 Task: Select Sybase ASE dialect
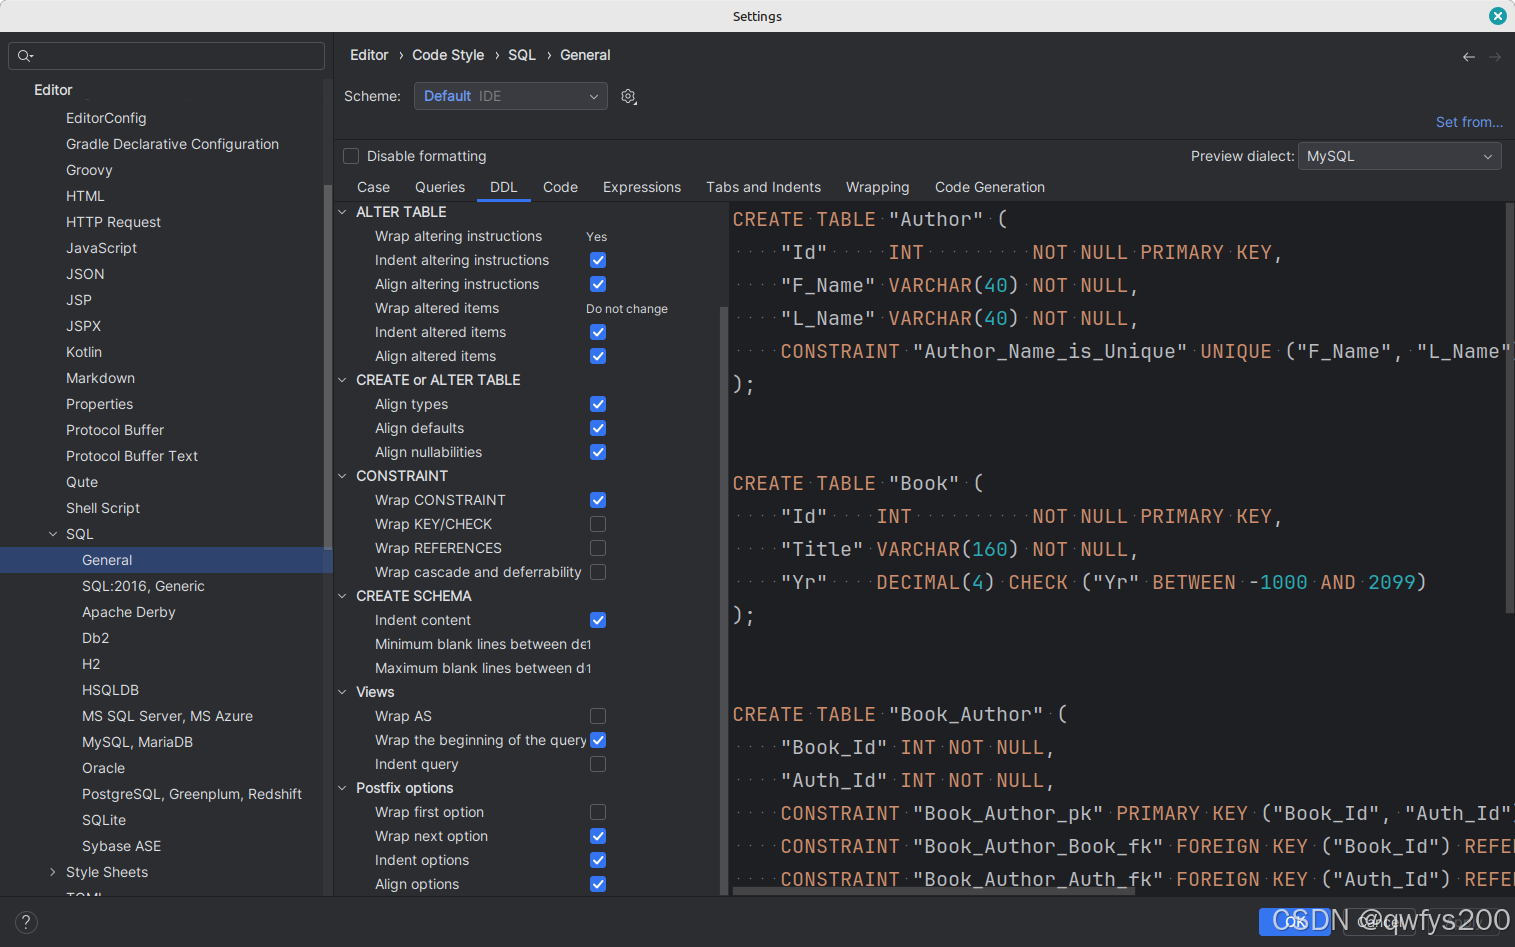click(121, 846)
